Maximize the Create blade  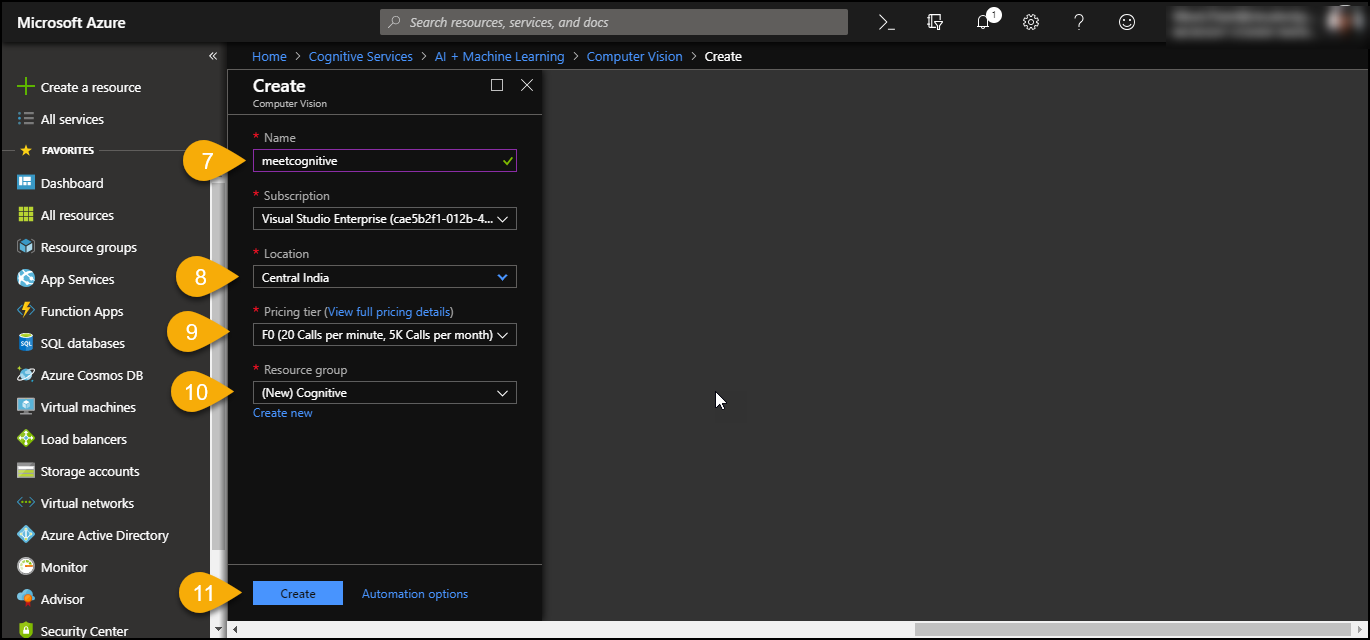coord(497,85)
